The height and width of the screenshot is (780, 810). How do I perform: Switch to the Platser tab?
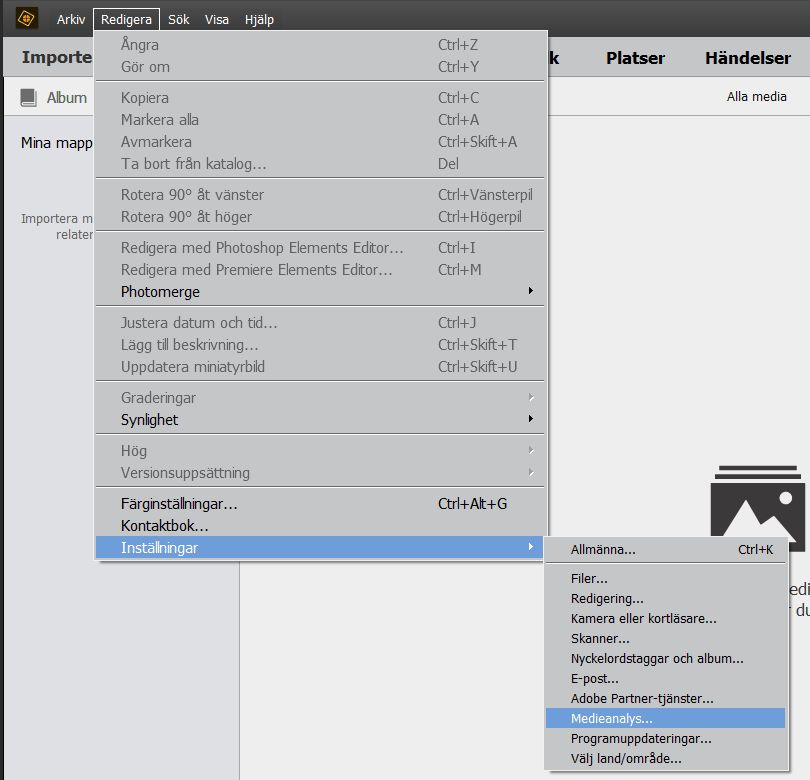coord(635,58)
